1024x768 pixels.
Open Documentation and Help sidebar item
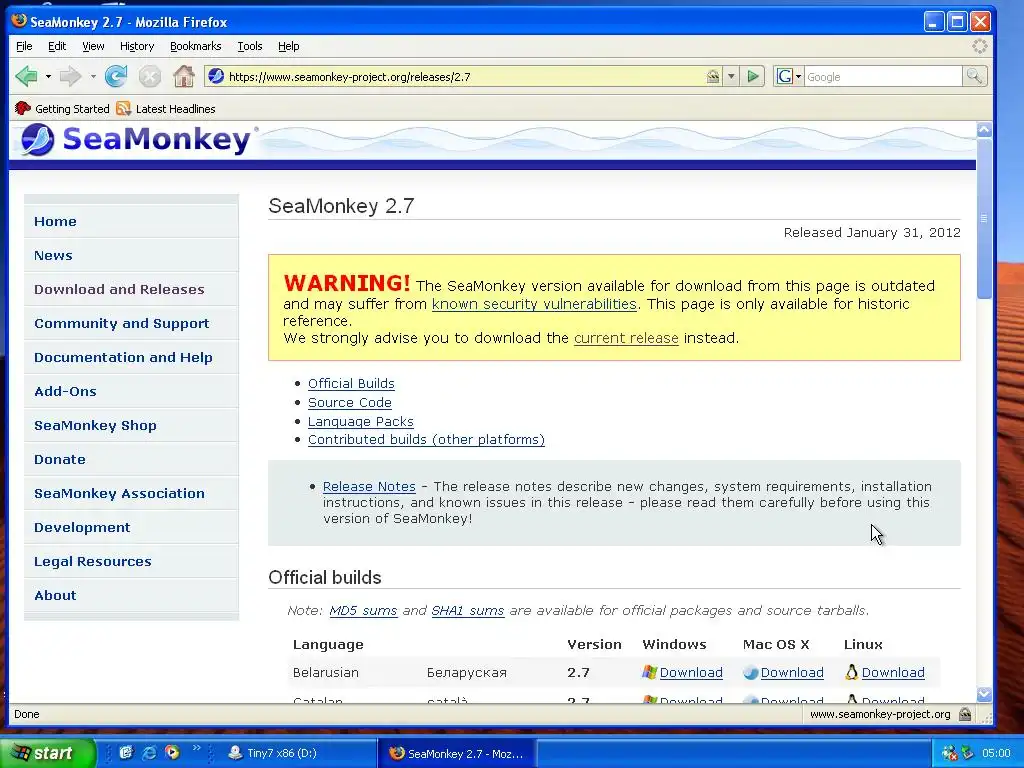click(x=131, y=357)
